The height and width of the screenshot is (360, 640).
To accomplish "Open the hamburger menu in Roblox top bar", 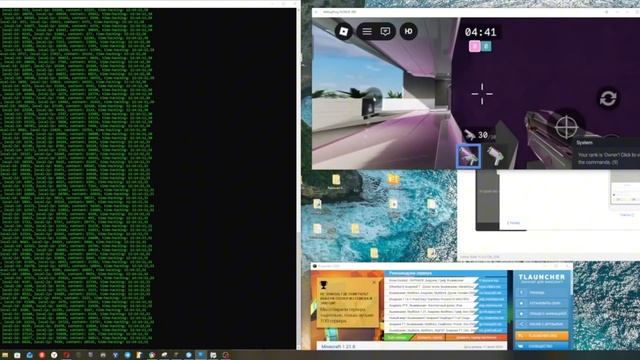I will pos(367,31).
